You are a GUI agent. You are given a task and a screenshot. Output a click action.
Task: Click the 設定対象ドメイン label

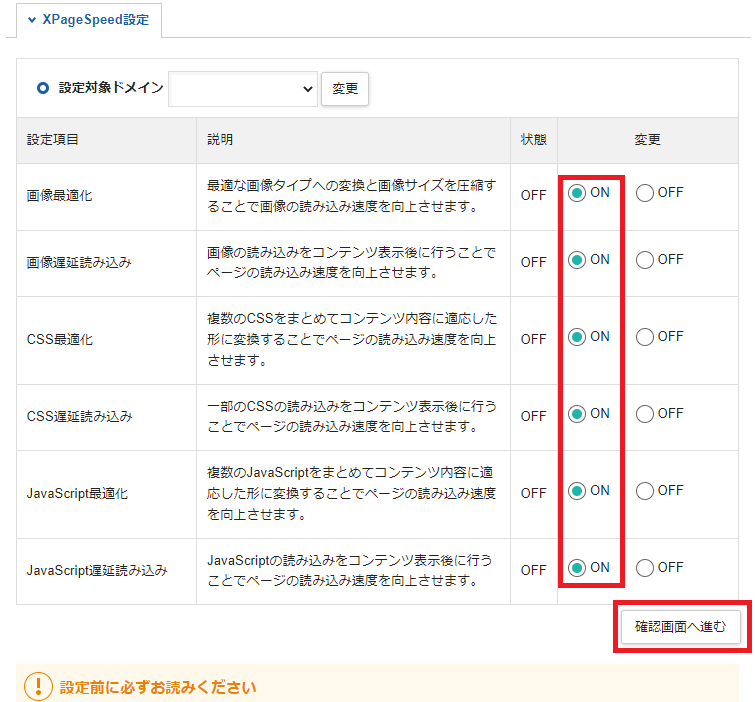click(x=111, y=88)
